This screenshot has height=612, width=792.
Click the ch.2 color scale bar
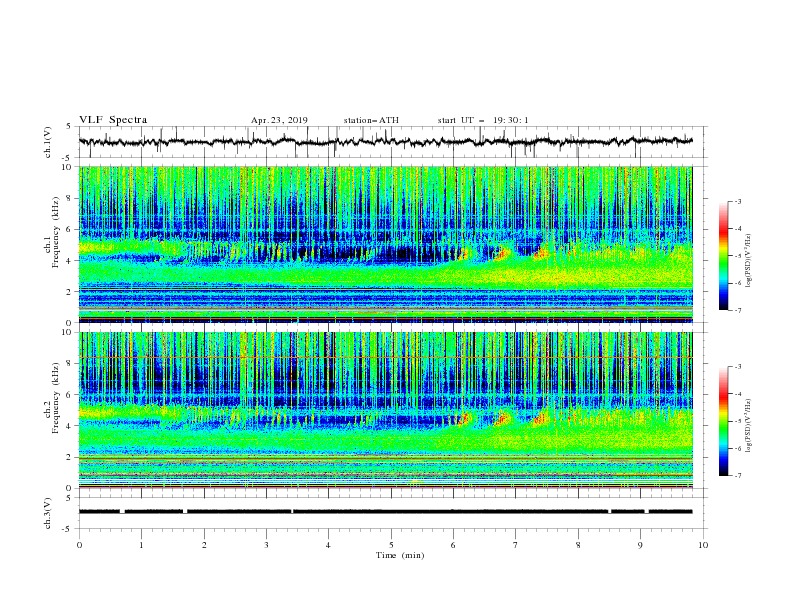(x=723, y=421)
